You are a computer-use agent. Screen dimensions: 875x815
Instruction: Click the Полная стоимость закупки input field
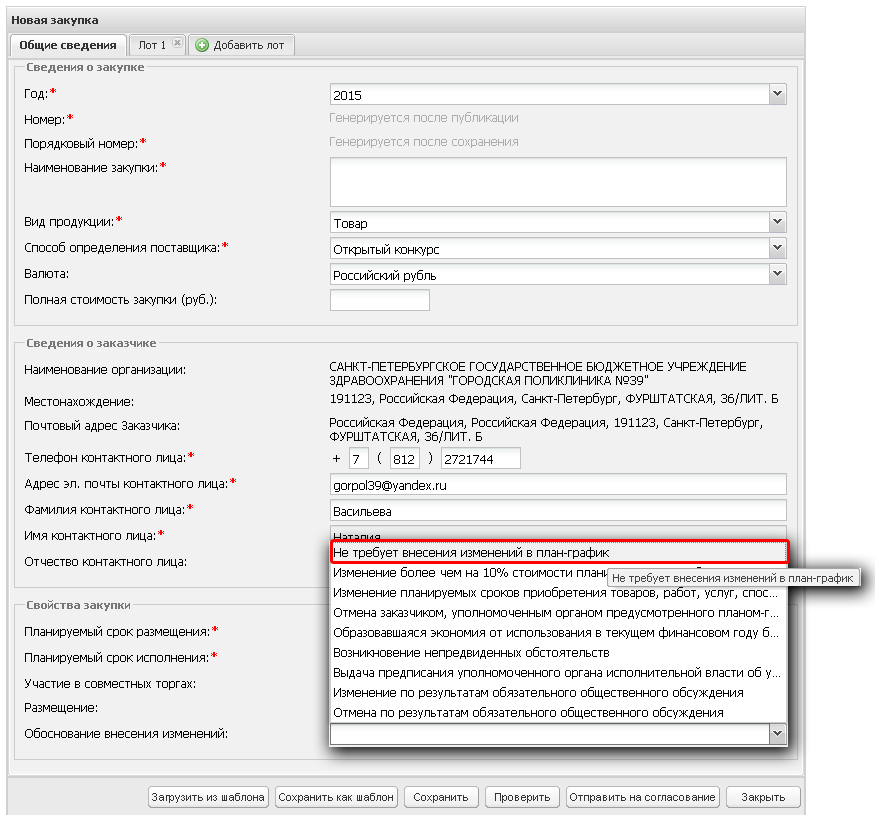click(x=379, y=300)
